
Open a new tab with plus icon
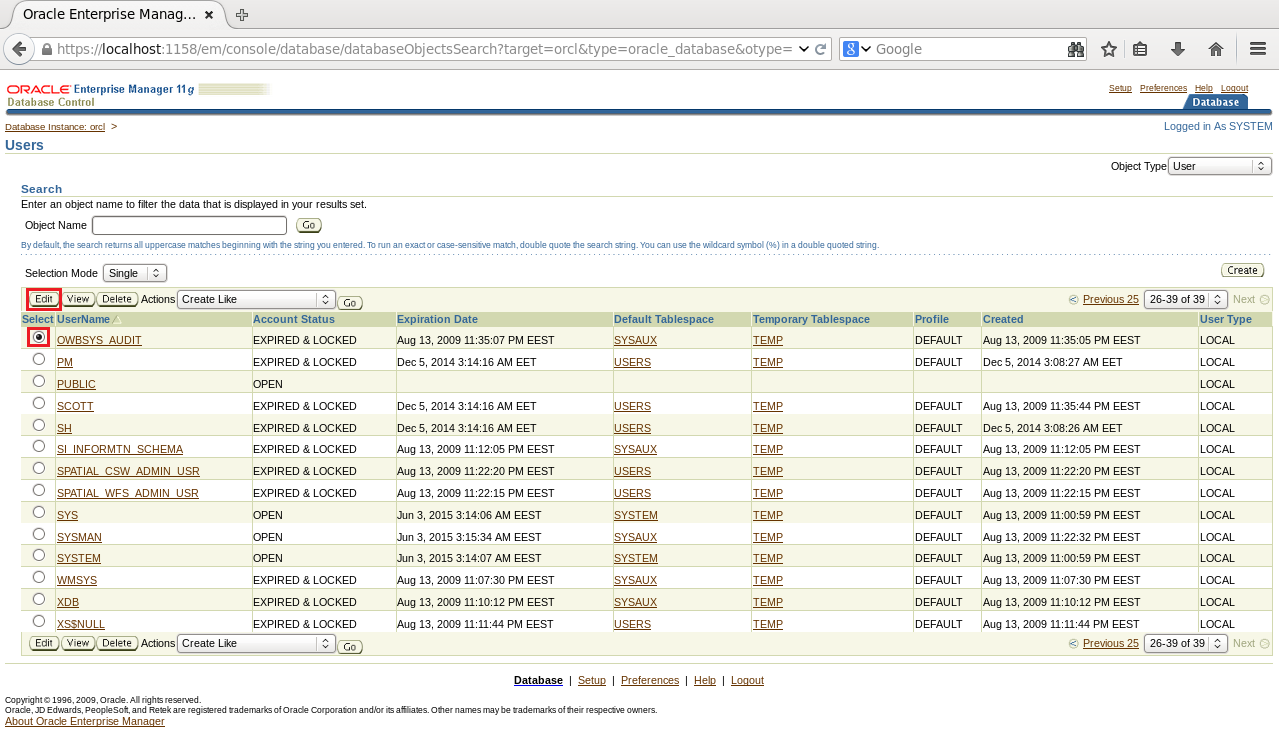(x=242, y=15)
